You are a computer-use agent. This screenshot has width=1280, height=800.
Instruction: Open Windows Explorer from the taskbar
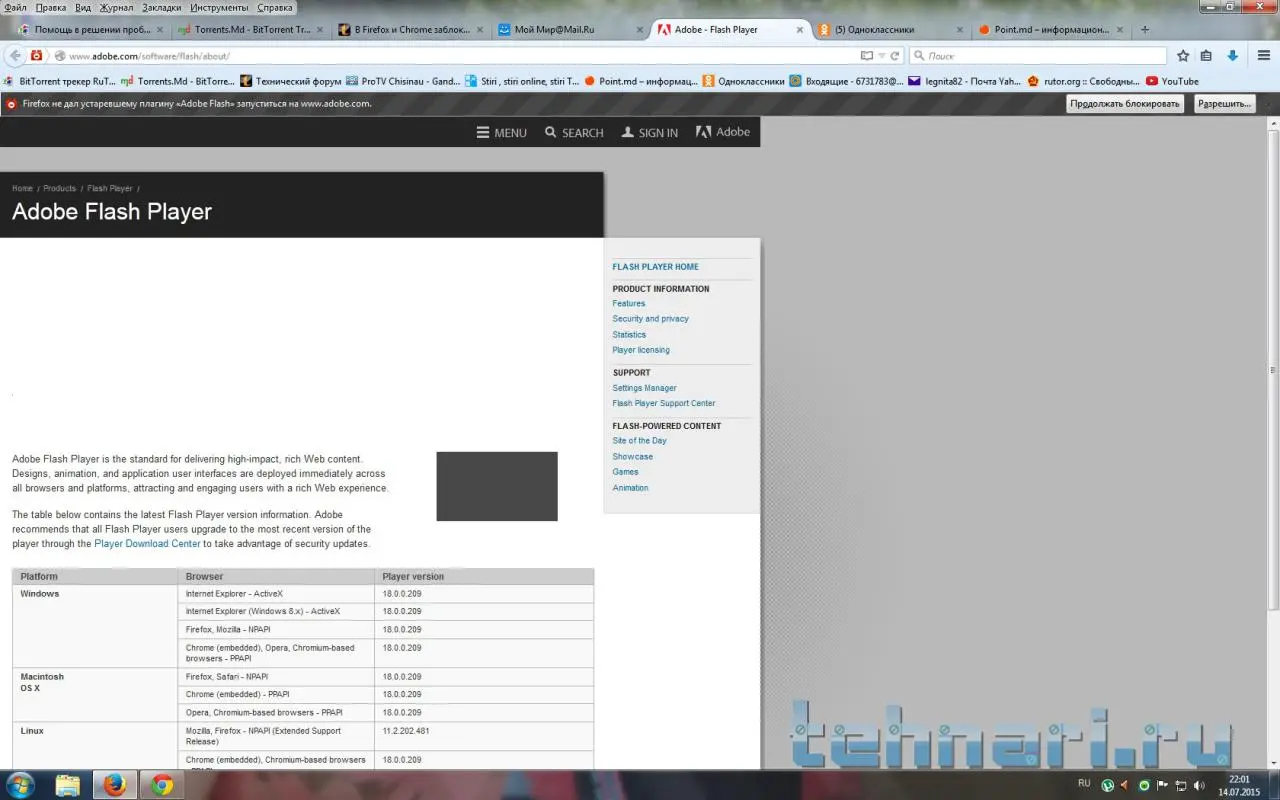coord(68,784)
